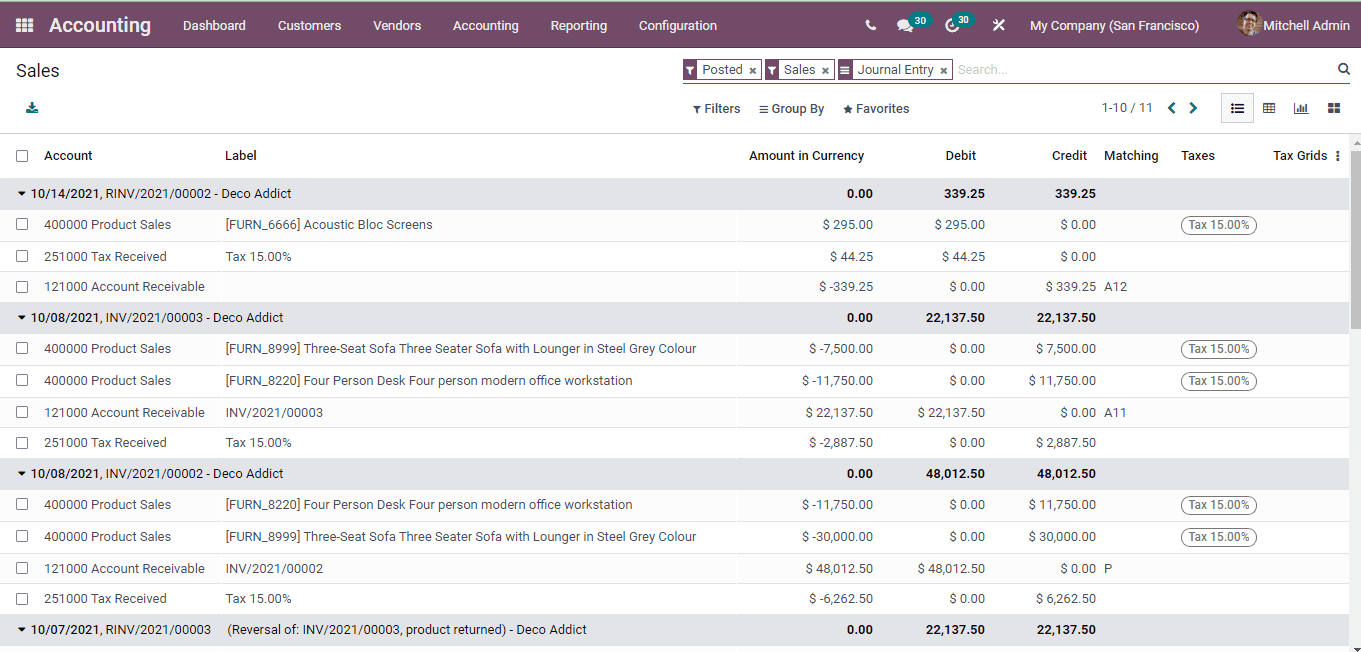Open the Filters panel
Image resolution: width=1361 pixels, height=652 pixels.
click(716, 108)
